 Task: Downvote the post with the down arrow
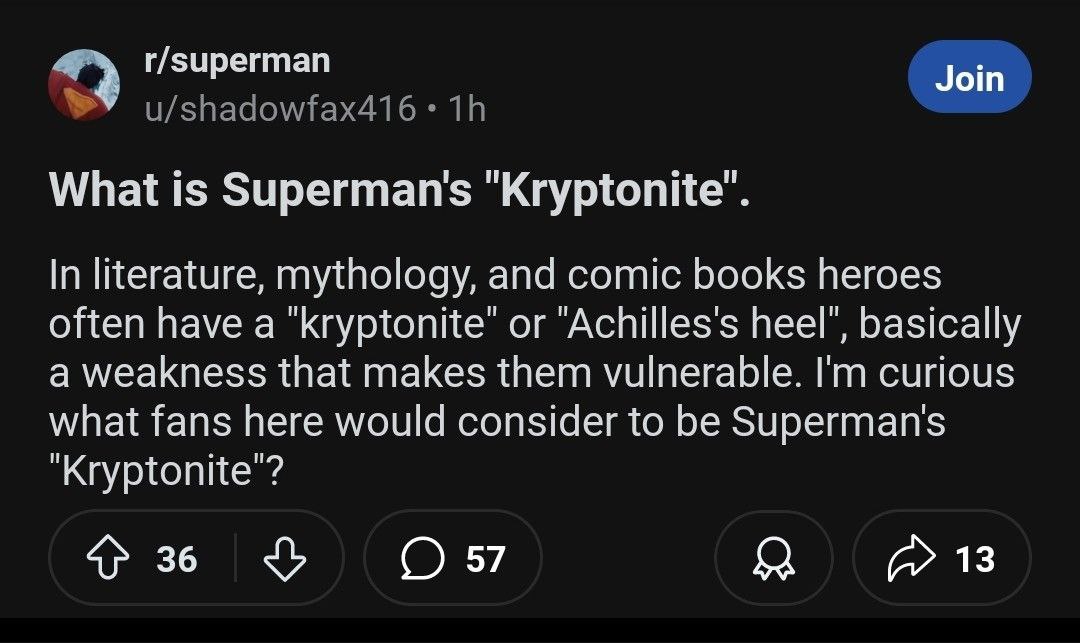(x=283, y=559)
